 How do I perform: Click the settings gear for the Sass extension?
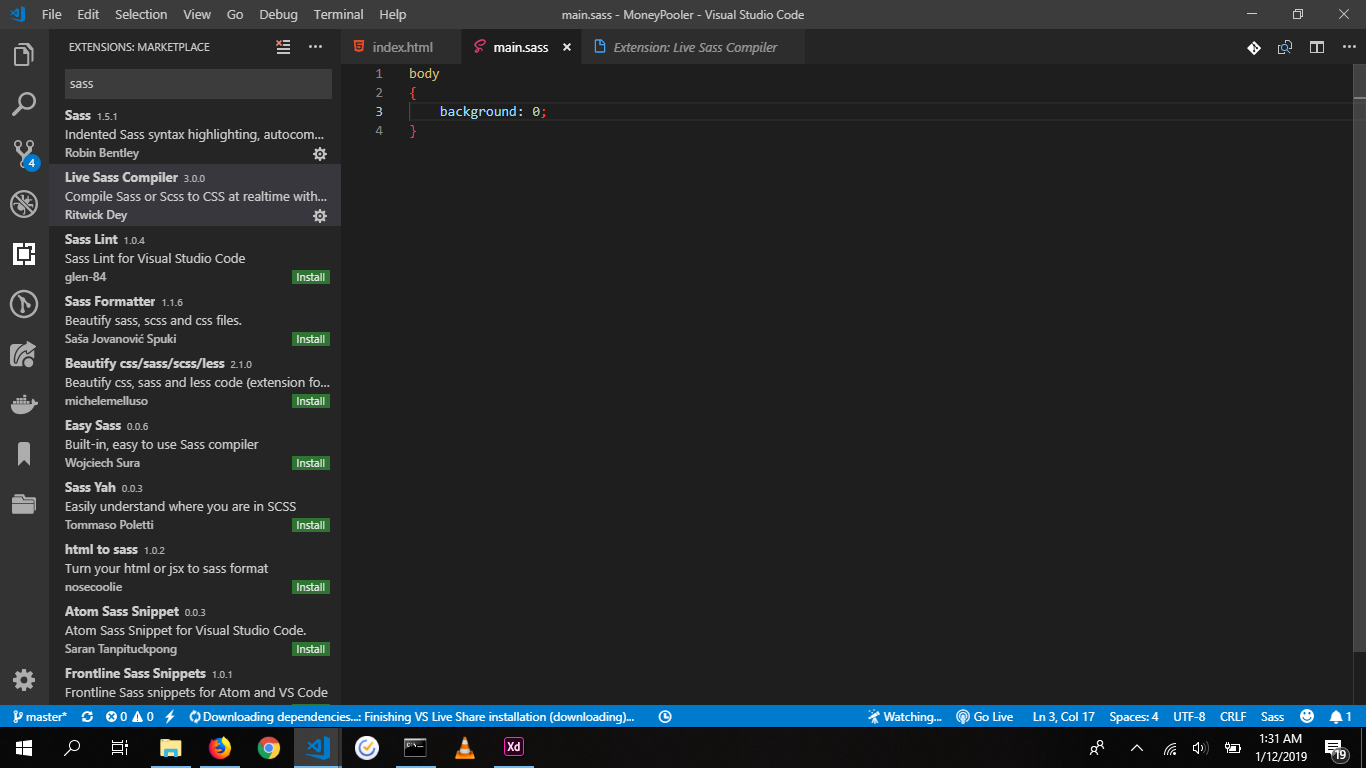[x=319, y=154]
